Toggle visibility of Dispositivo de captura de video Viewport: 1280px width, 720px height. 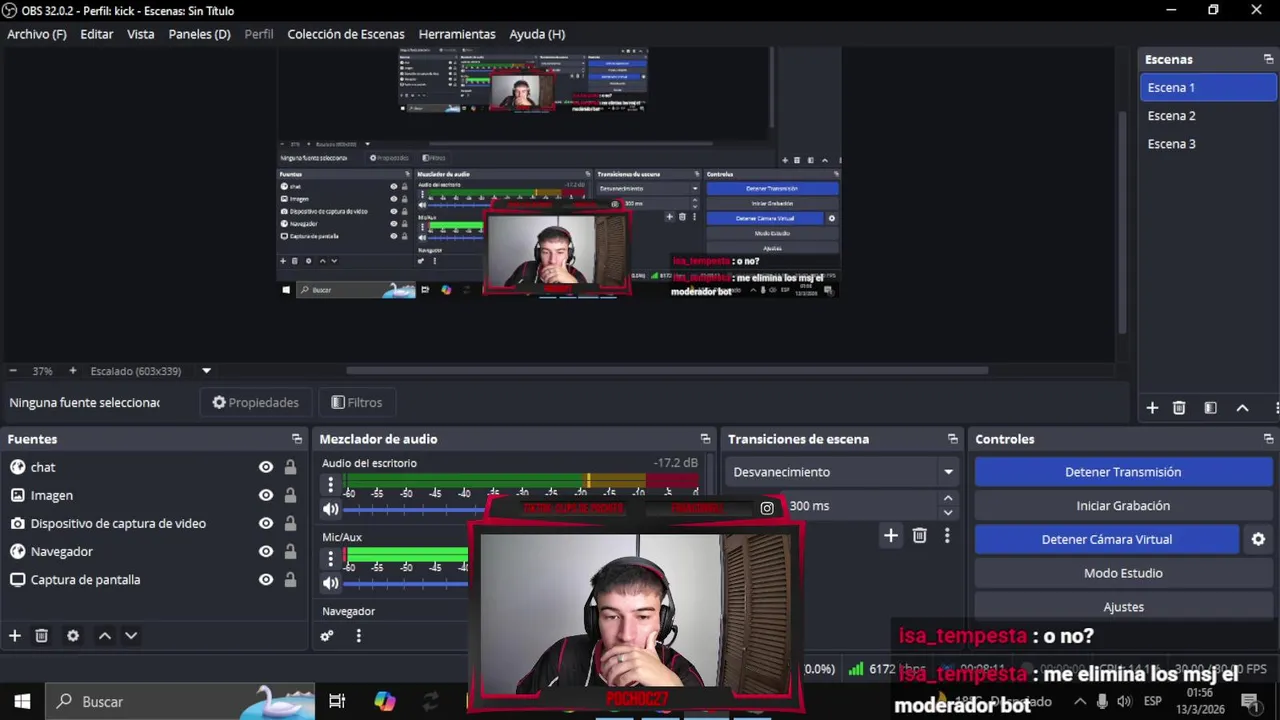[266, 523]
